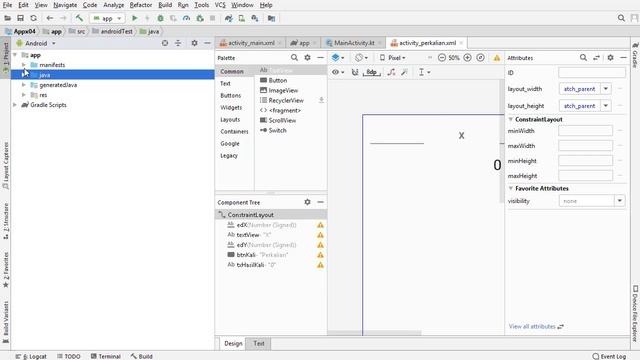Open Component Tree settings gear
The image size is (640, 360).
pos(307,202)
